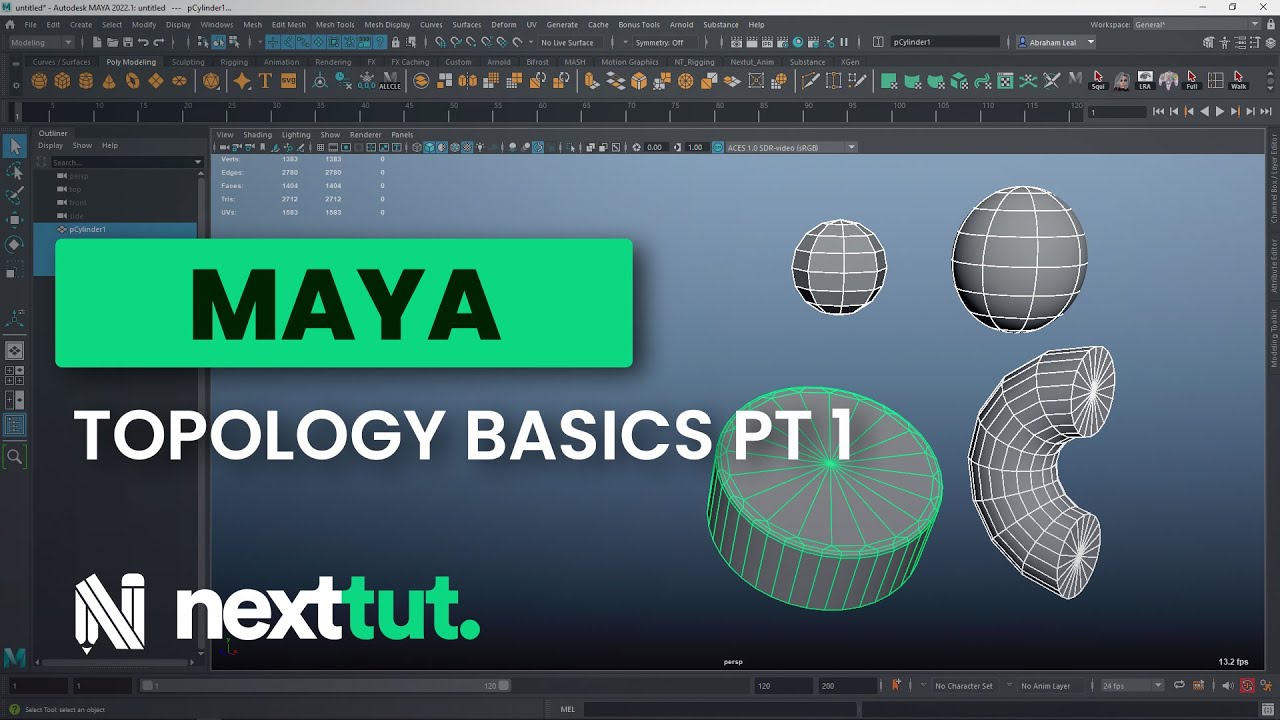Activate the Move tool in the toolbox
Image resolution: width=1280 pixels, height=720 pixels.
point(15,220)
